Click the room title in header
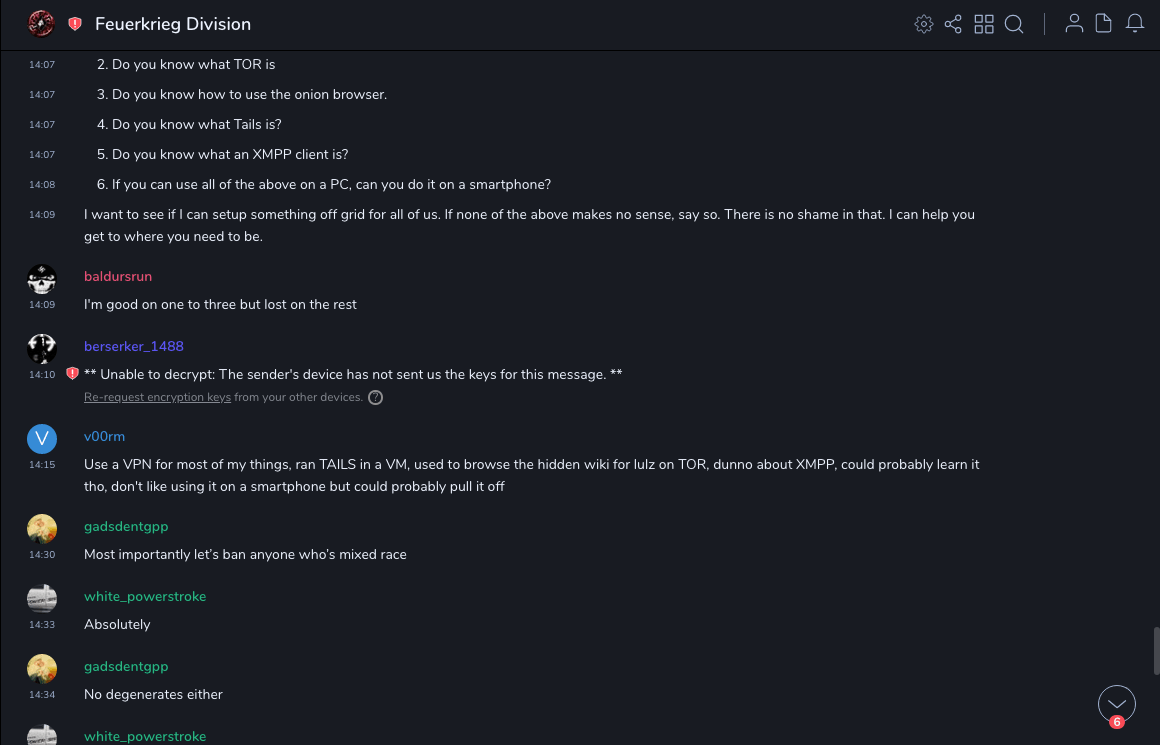The width and height of the screenshot is (1160, 745). pyautogui.click(x=173, y=24)
